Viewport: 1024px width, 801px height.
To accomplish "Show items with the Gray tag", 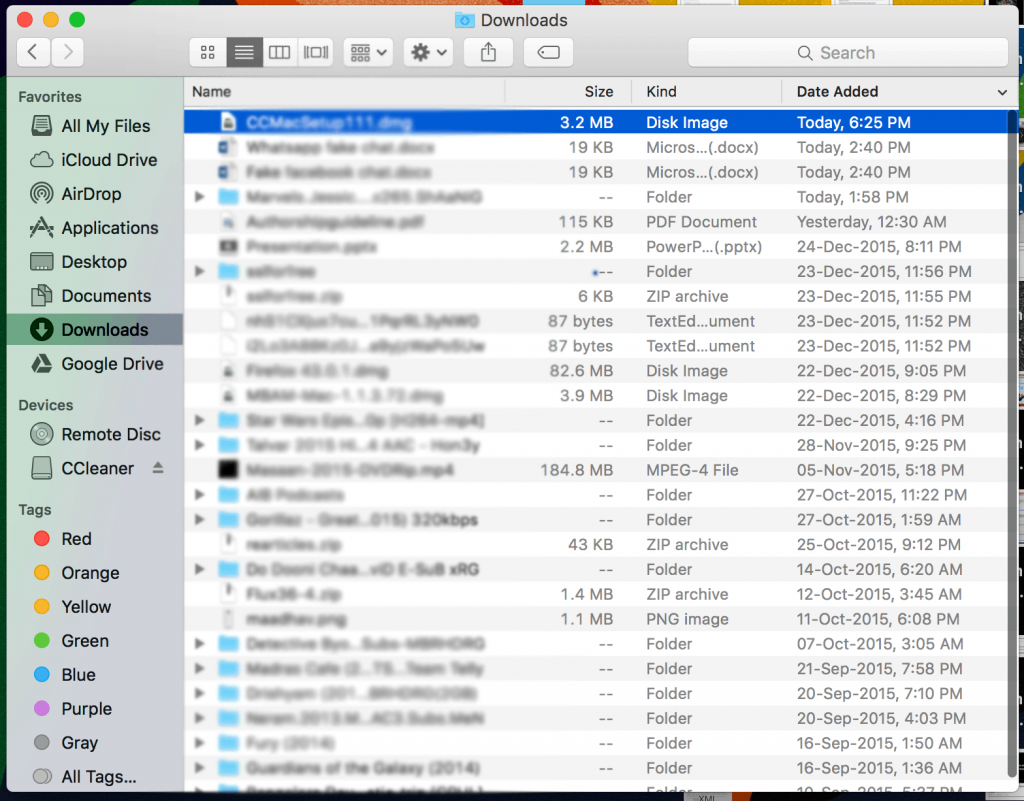I will 66,742.
